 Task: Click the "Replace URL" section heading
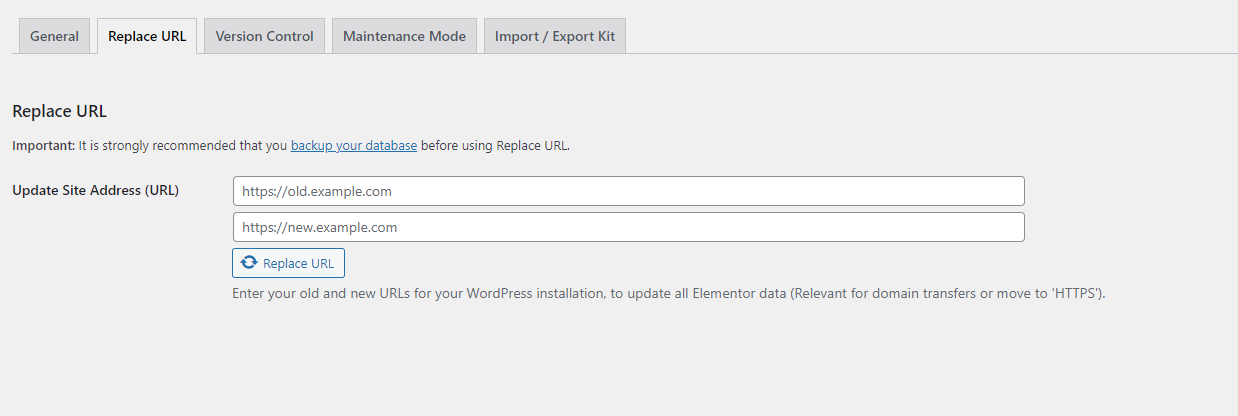(59, 111)
